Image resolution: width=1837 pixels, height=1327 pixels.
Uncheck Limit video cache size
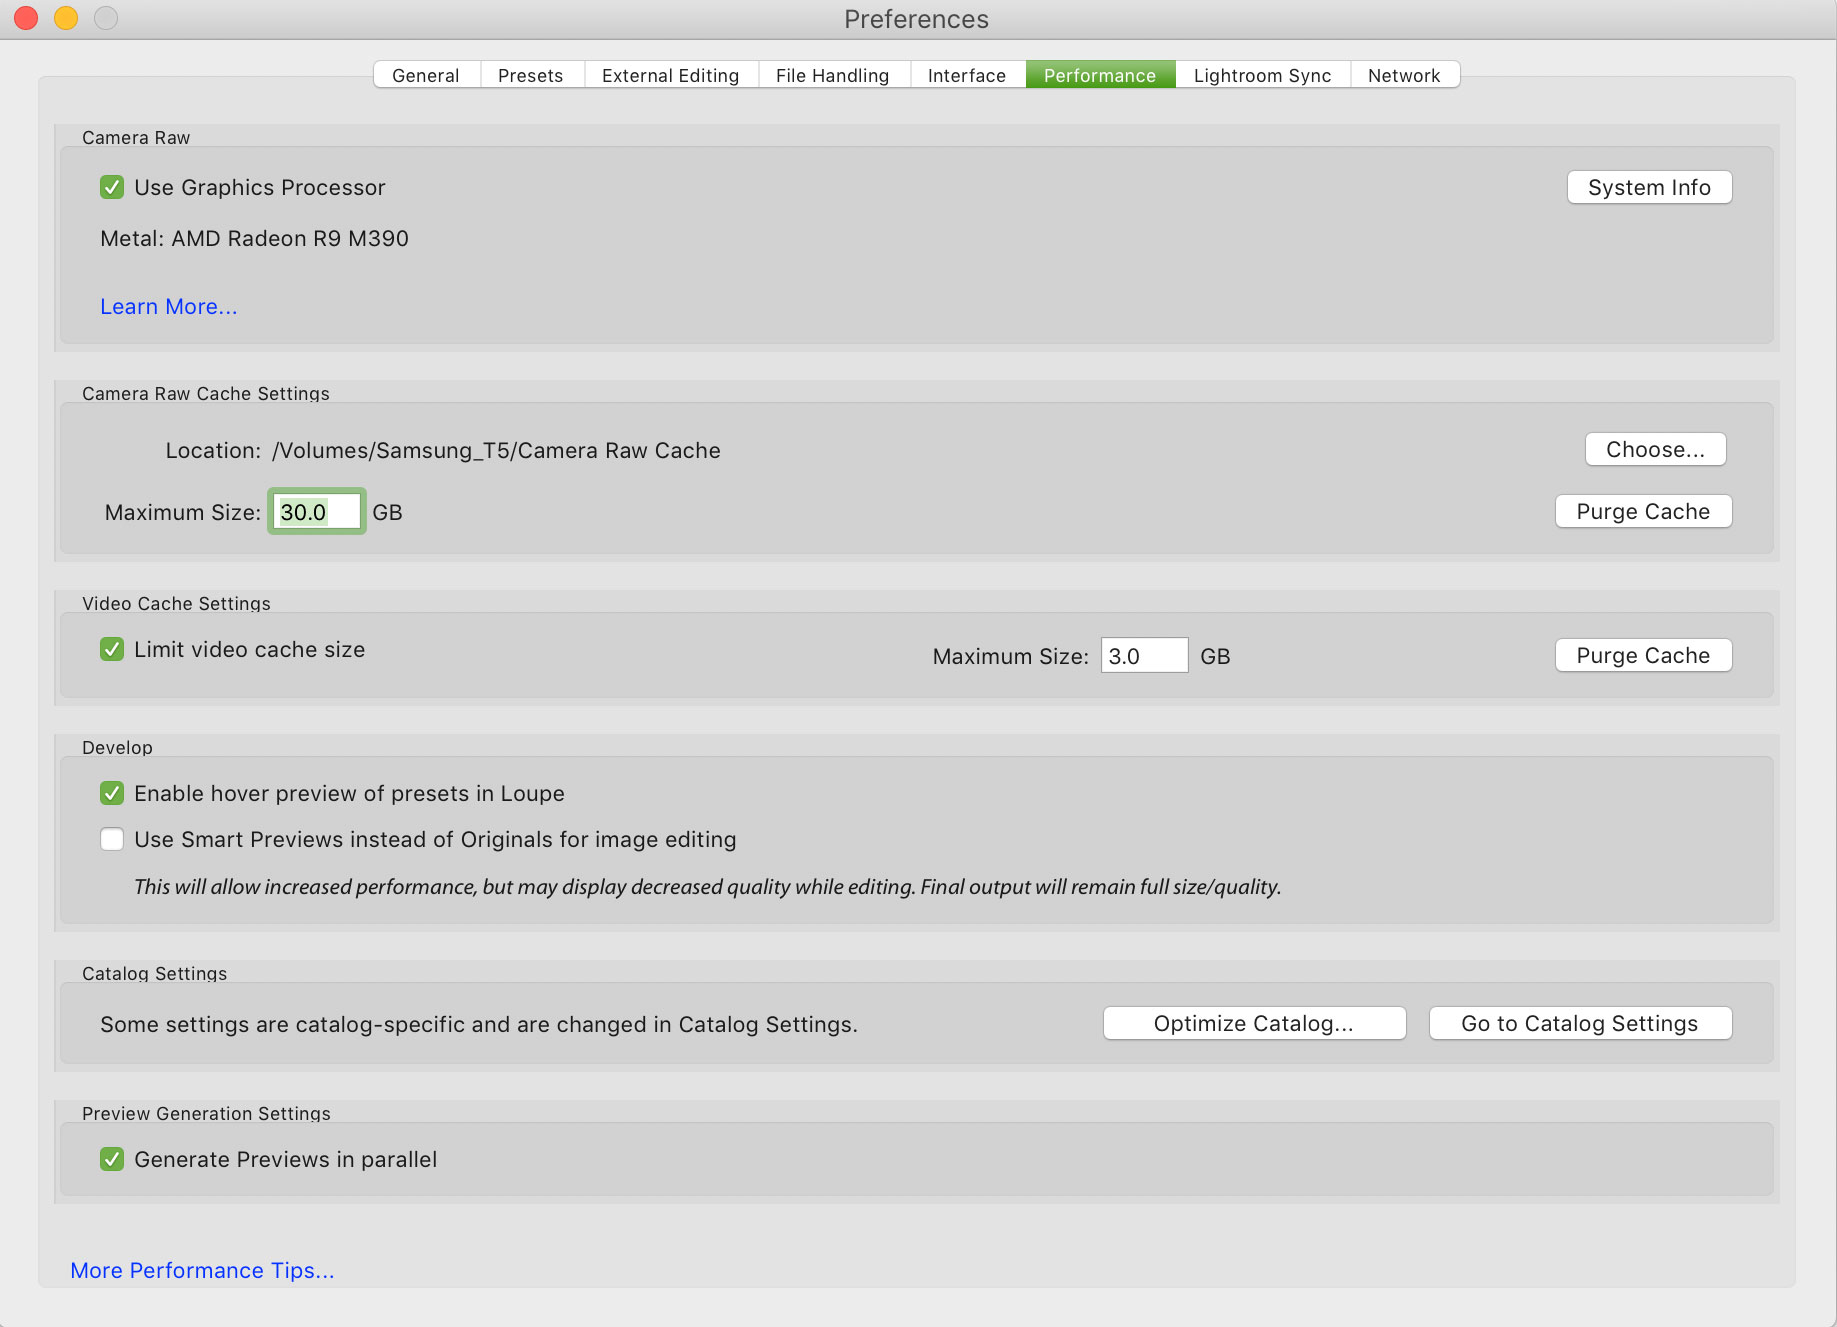point(112,649)
